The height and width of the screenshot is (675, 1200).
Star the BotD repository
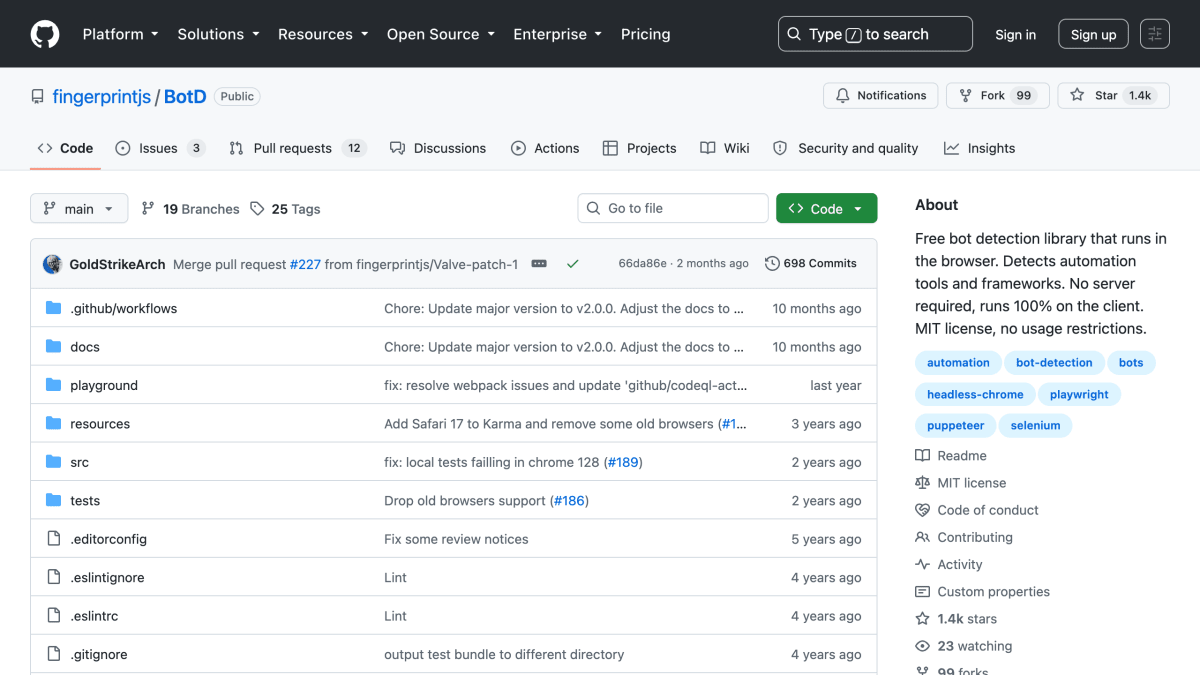(x=1113, y=96)
